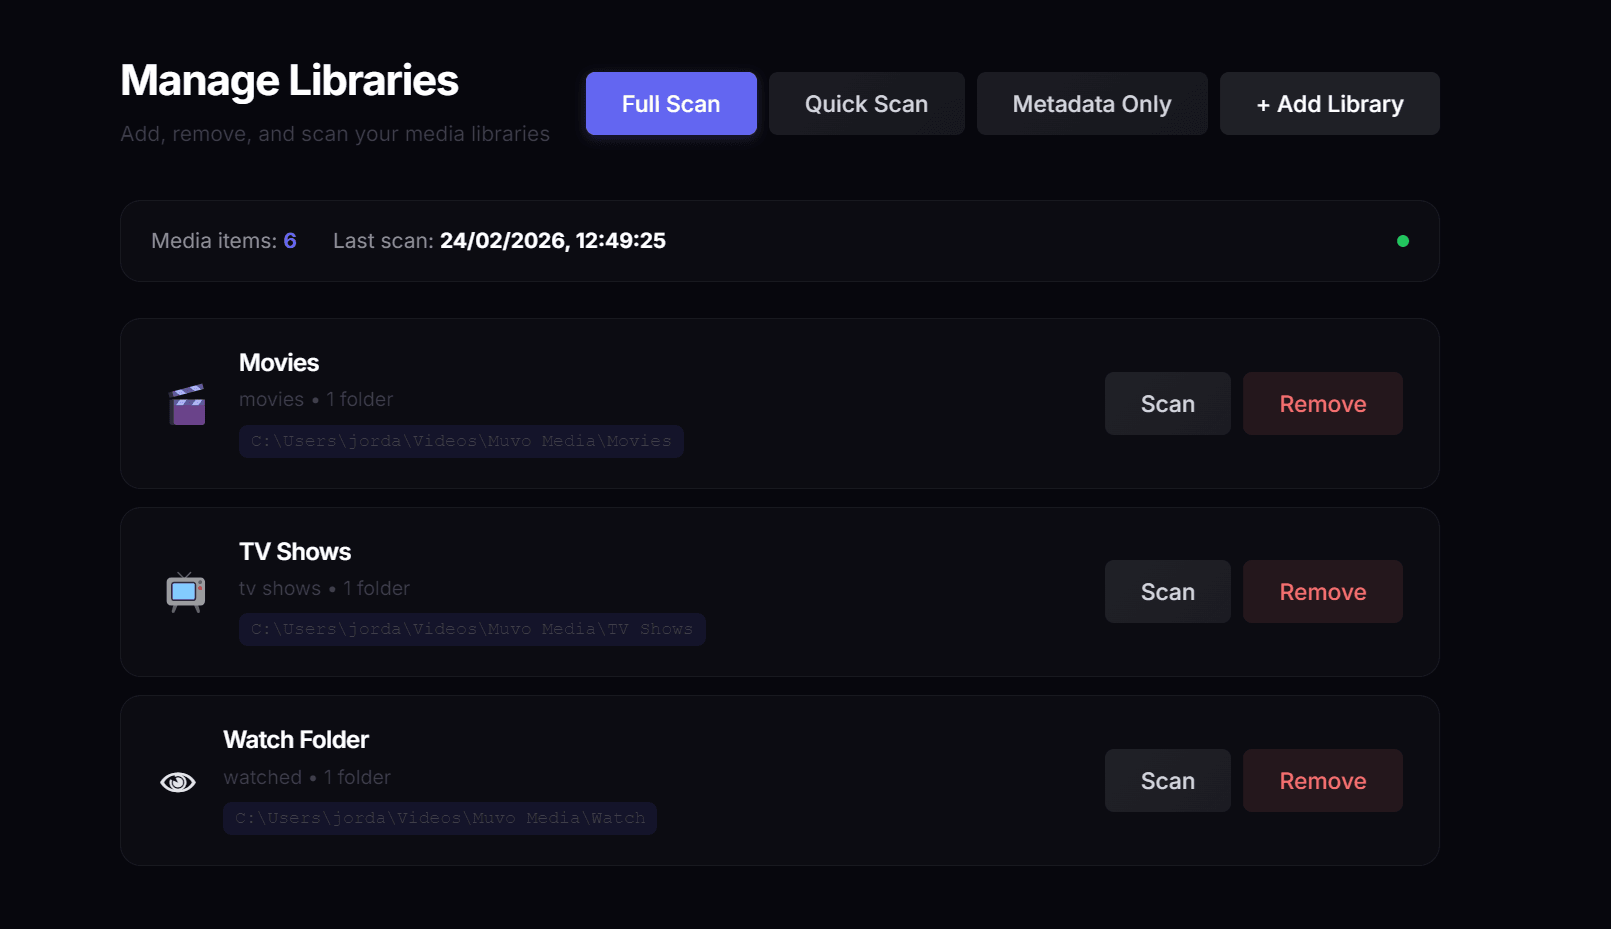1611x929 pixels.
Task: Scan the TV Shows library
Action: [x=1167, y=591]
